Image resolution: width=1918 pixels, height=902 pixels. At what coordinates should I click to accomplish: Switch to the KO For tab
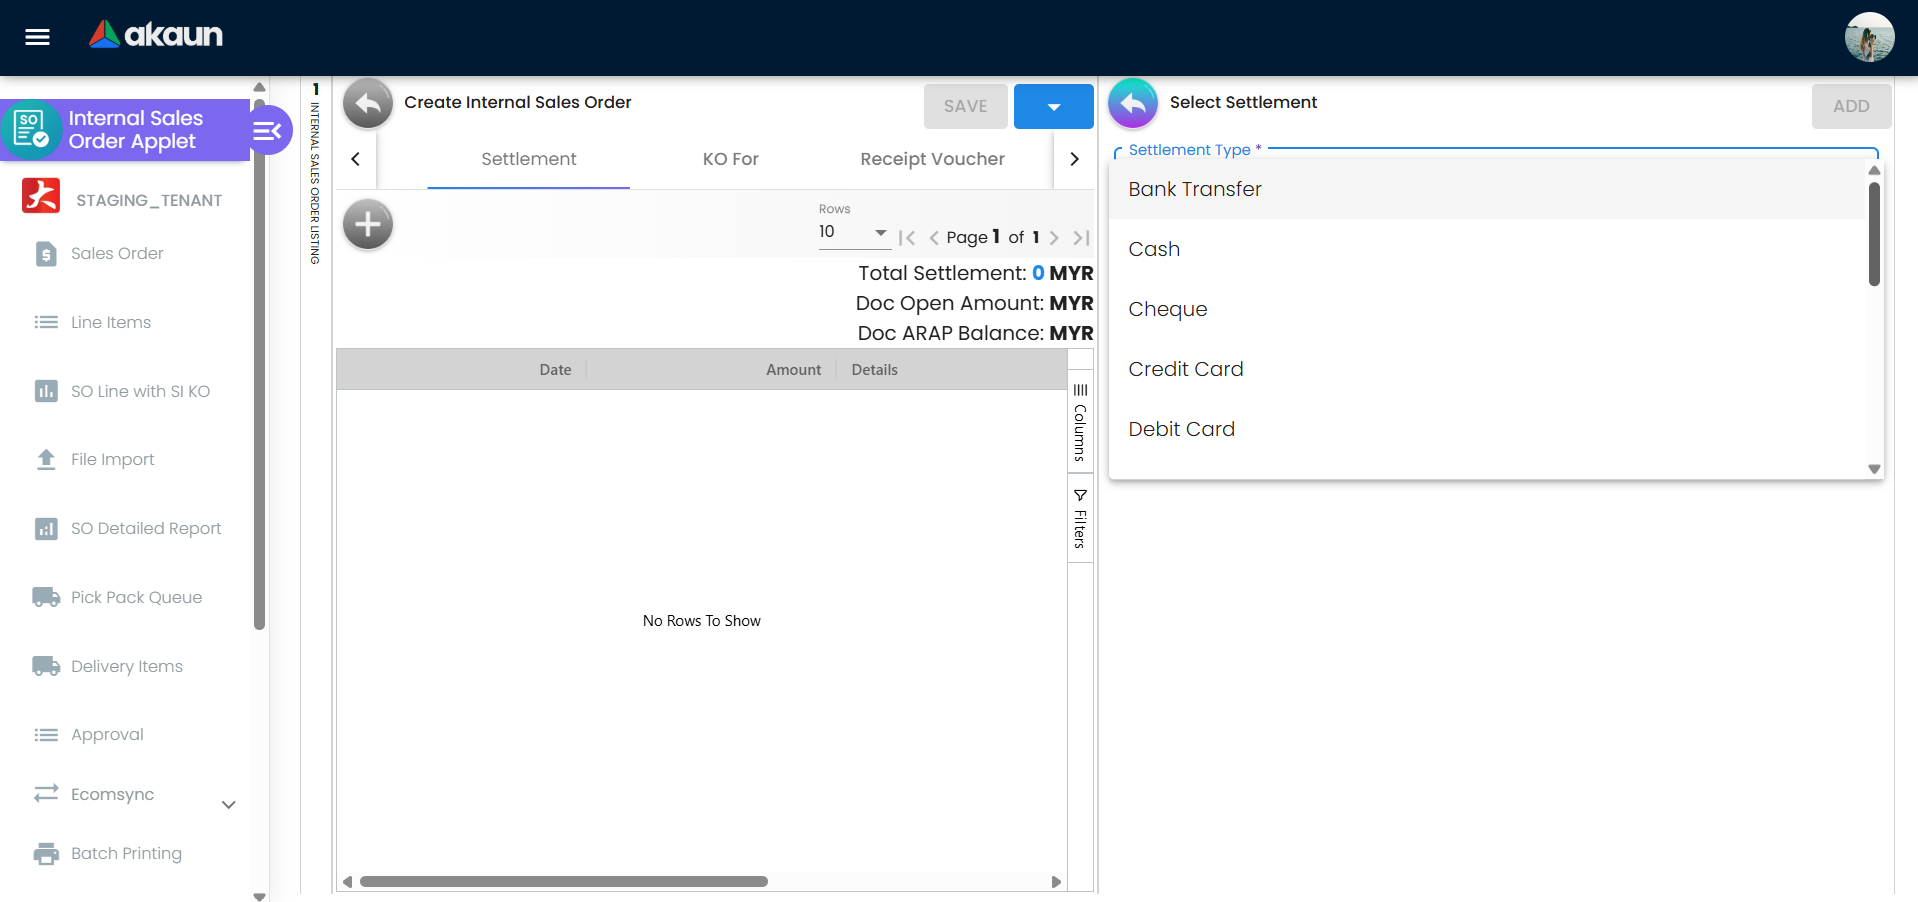[730, 159]
